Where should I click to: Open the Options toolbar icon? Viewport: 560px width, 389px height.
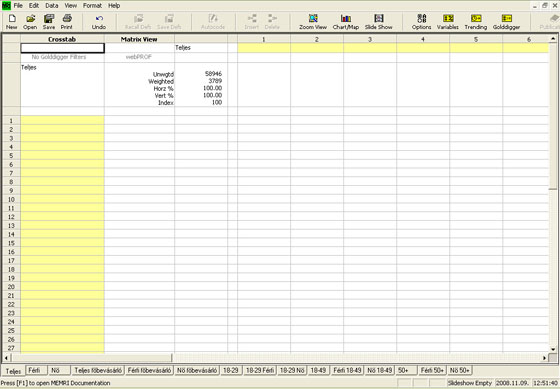click(421, 21)
